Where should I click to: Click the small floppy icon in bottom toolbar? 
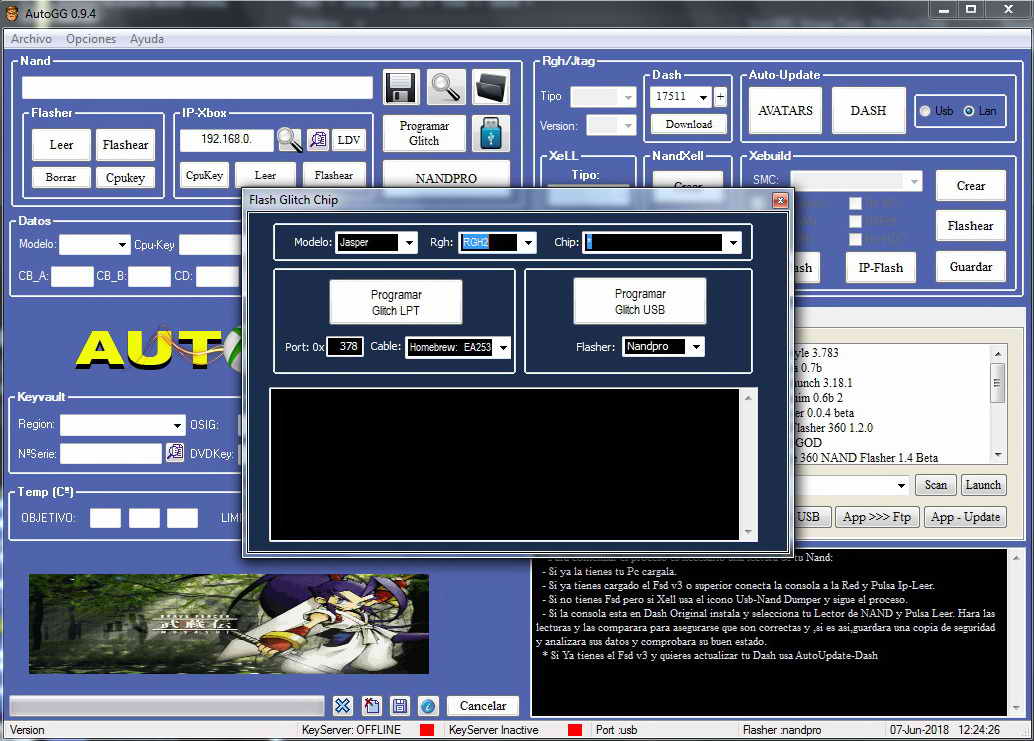(x=399, y=705)
